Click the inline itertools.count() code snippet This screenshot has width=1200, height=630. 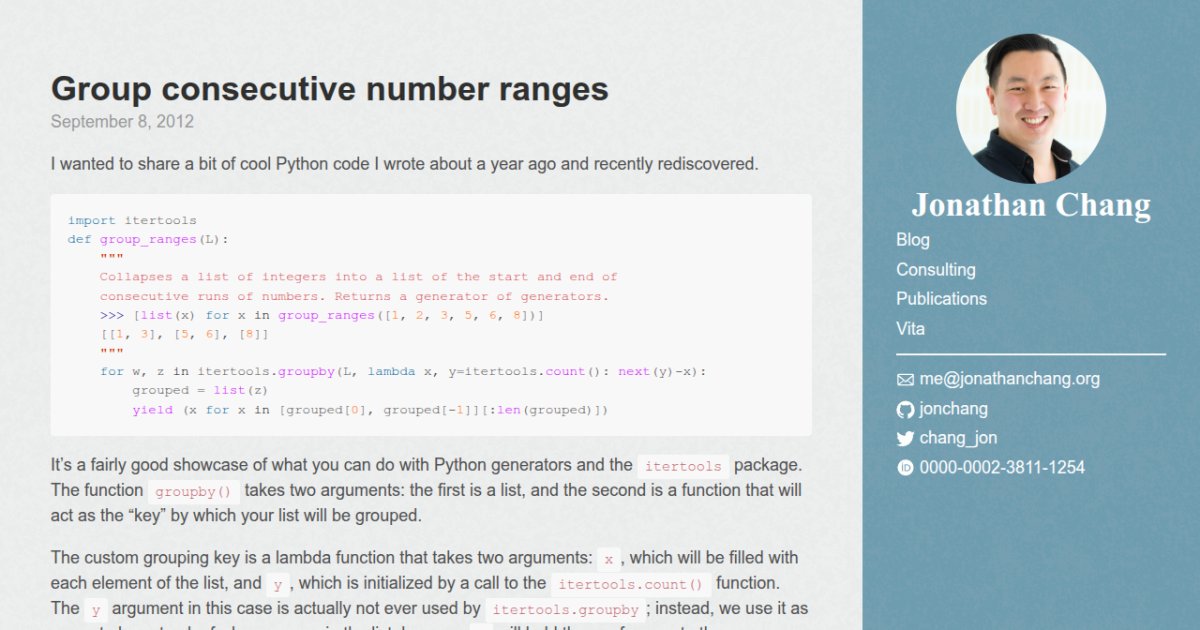coord(631,584)
